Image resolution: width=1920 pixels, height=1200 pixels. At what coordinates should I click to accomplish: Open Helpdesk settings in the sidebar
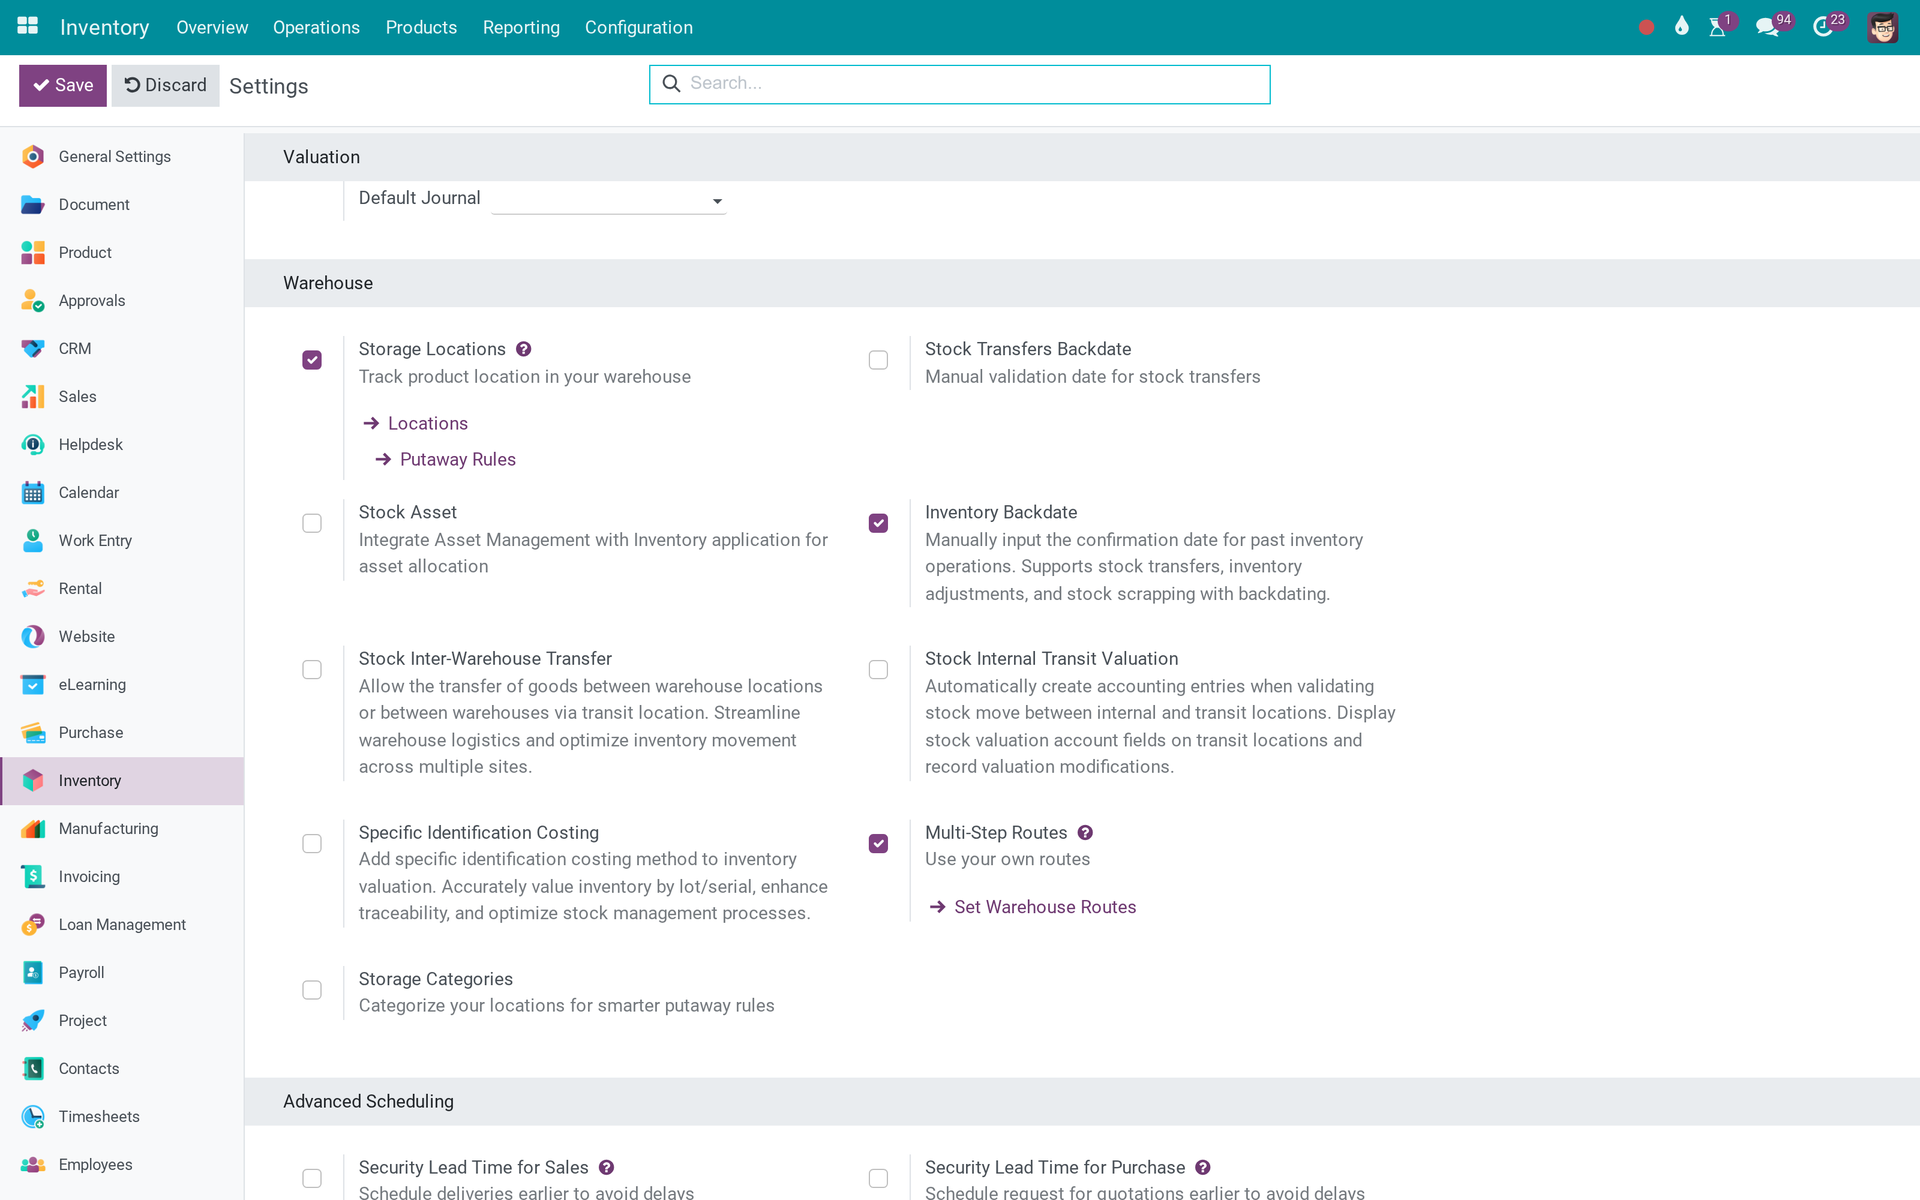122,445
